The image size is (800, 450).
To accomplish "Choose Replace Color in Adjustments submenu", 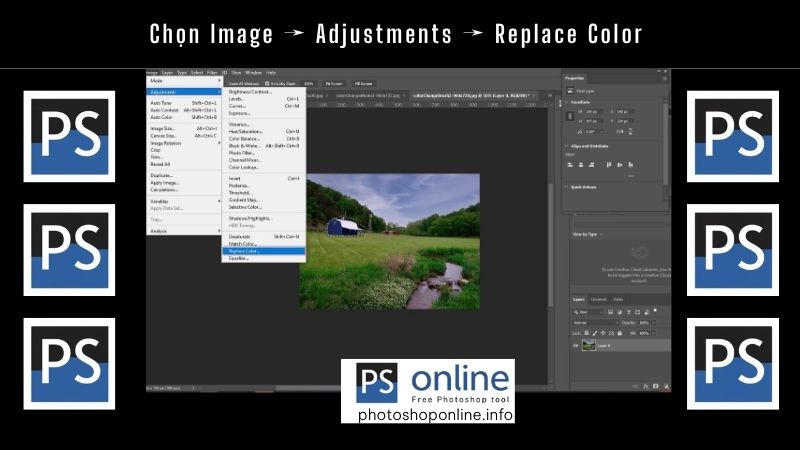I will coord(264,251).
